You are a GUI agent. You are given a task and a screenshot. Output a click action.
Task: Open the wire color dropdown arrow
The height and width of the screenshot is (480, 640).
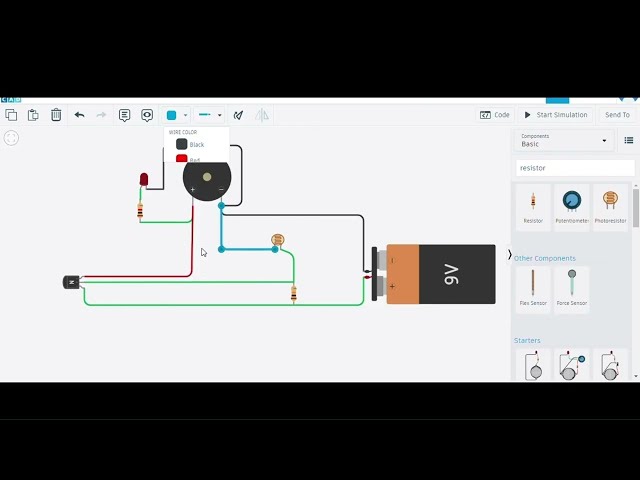click(x=185, y=115)
